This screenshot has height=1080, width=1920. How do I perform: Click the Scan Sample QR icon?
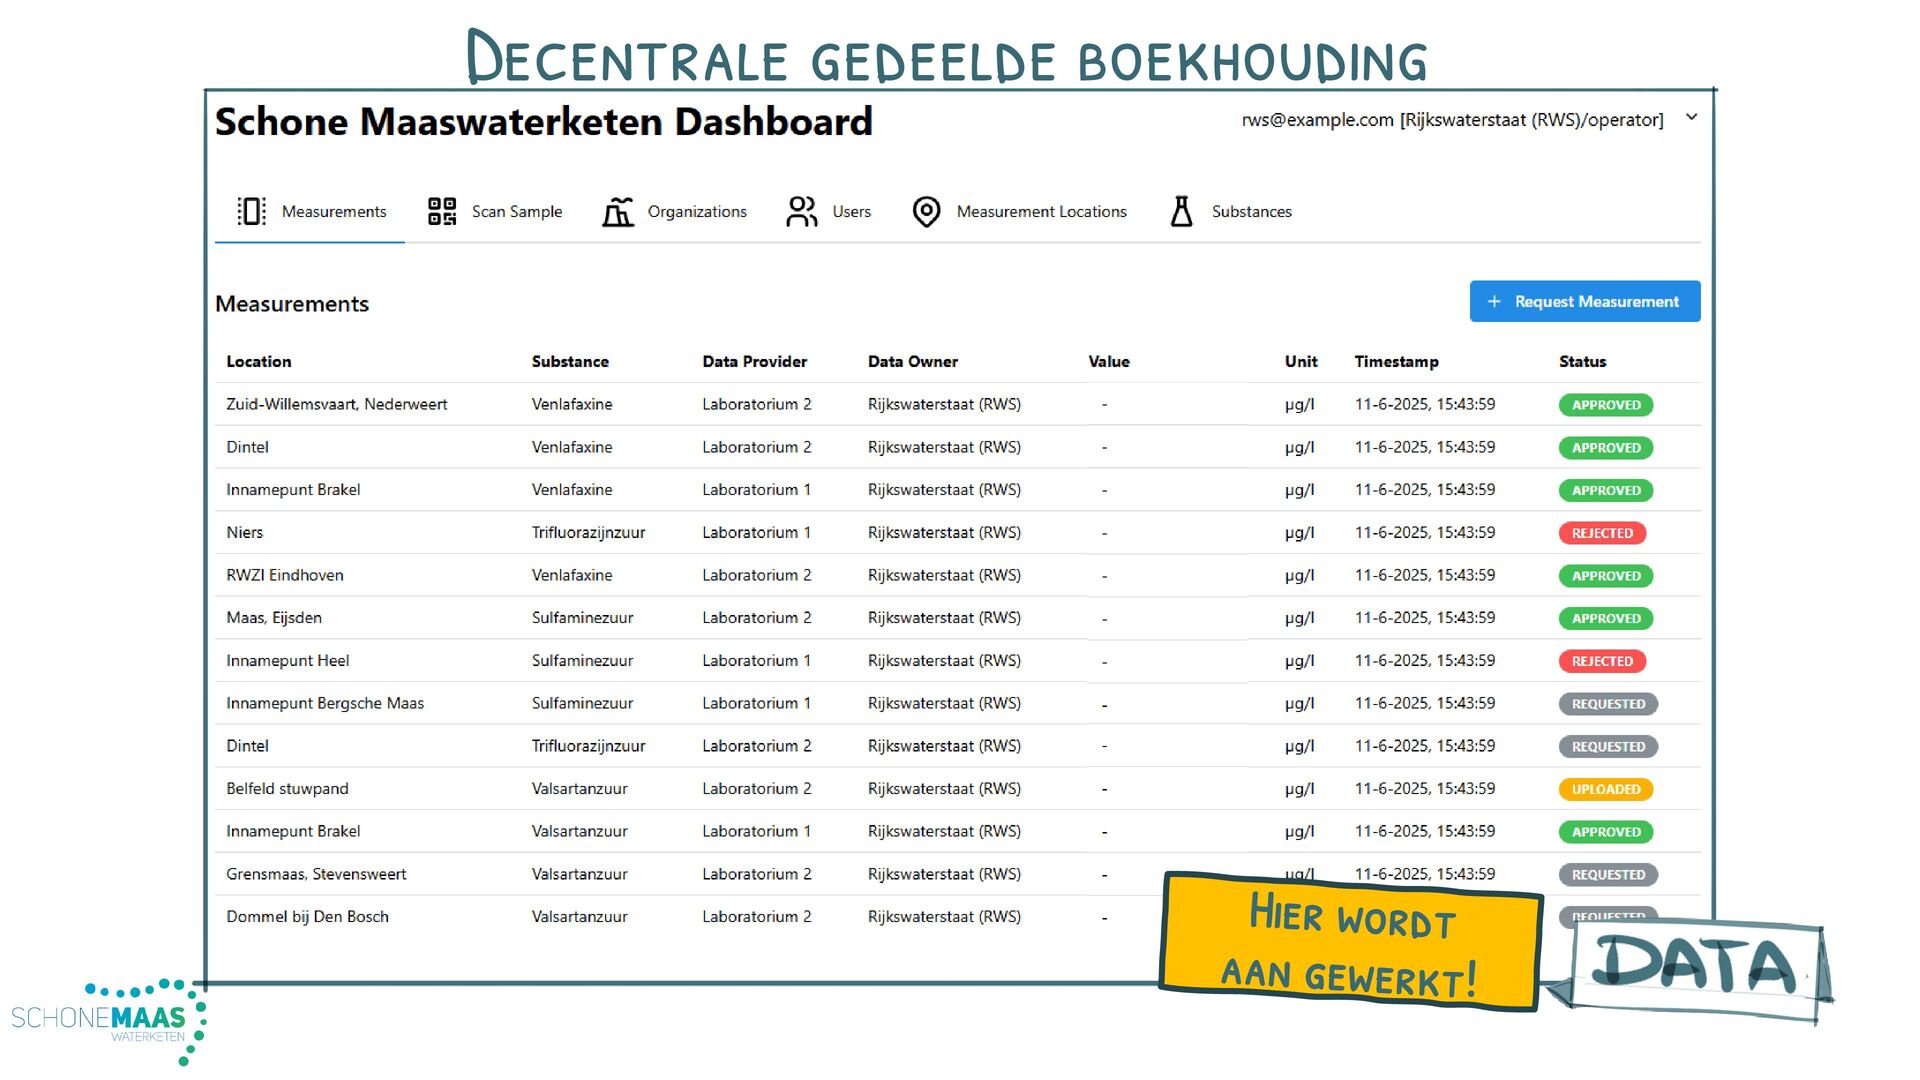(441, 211)
